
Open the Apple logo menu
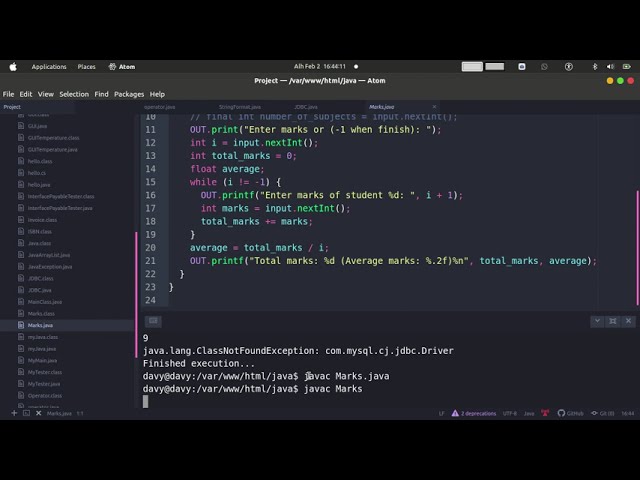(x=13, y=67)
